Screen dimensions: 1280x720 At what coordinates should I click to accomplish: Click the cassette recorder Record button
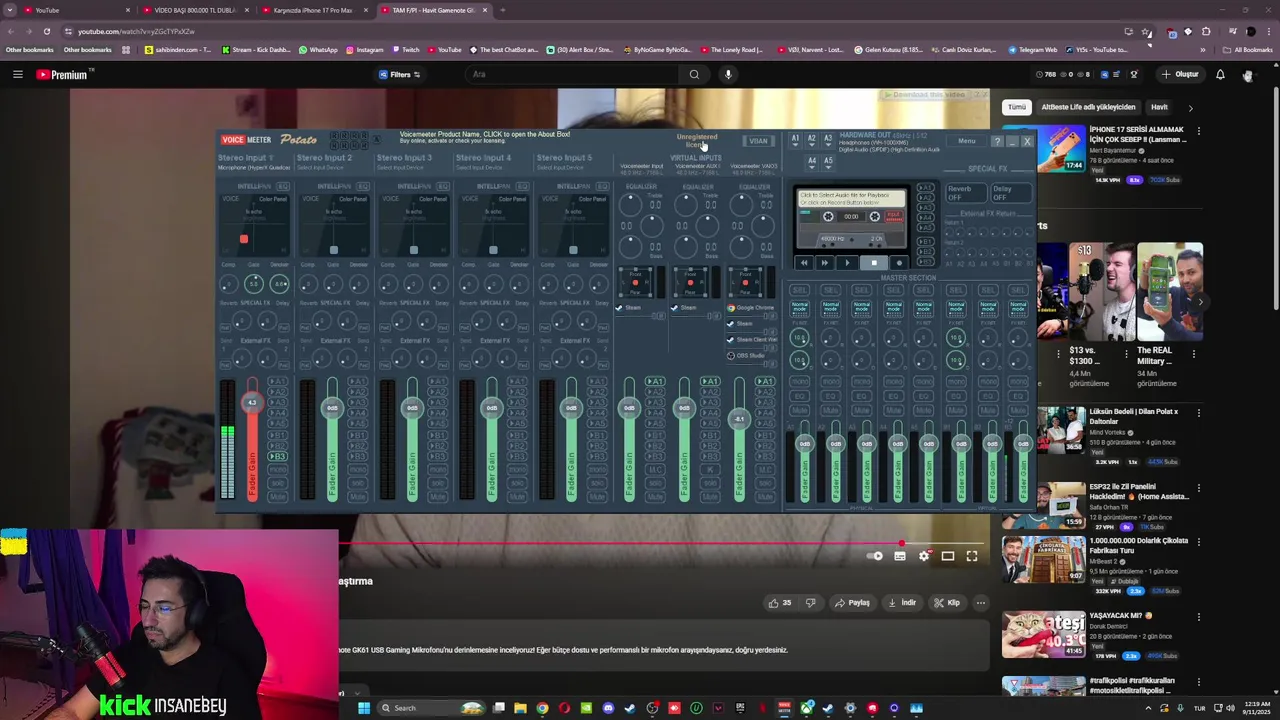click(x=897, y=263)
